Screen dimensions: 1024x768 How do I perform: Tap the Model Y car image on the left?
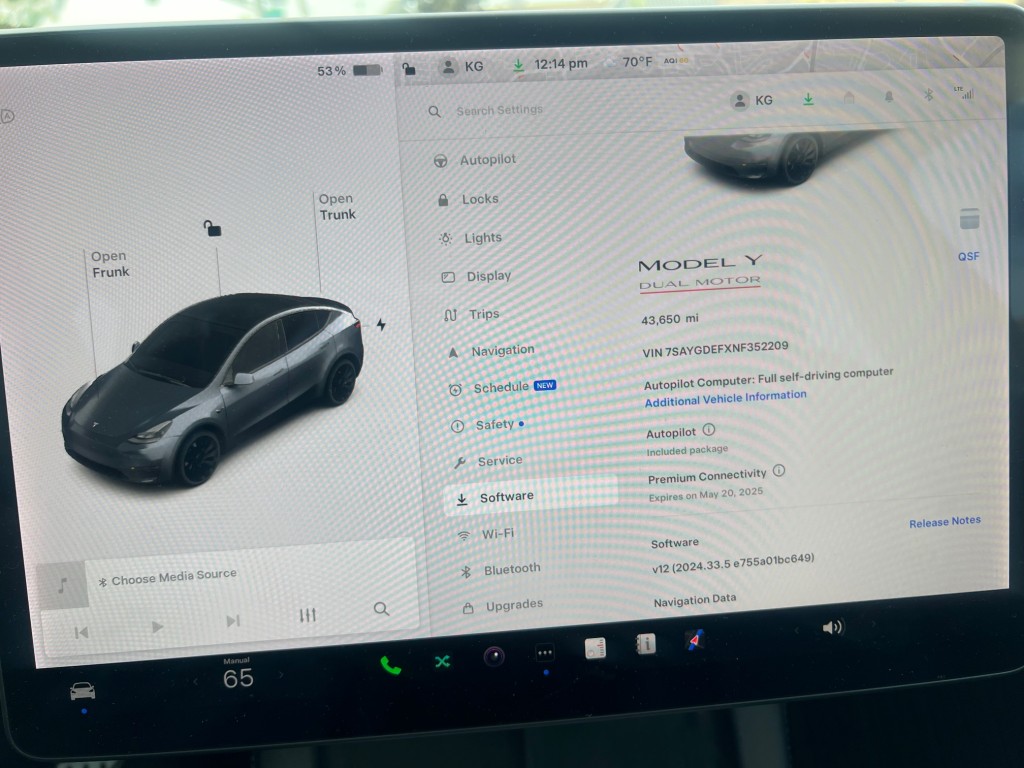214,390
